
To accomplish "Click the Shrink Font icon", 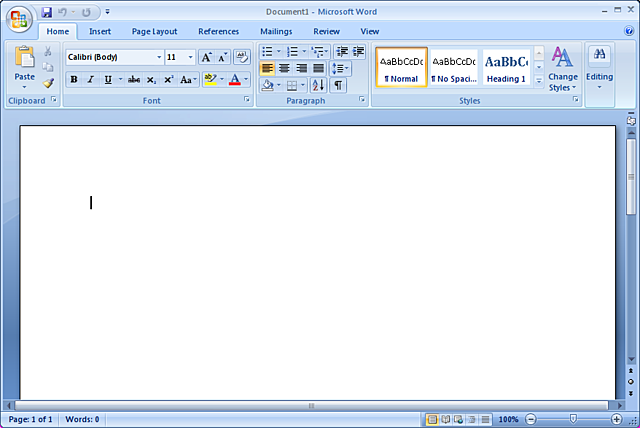I will click(222, 57).
